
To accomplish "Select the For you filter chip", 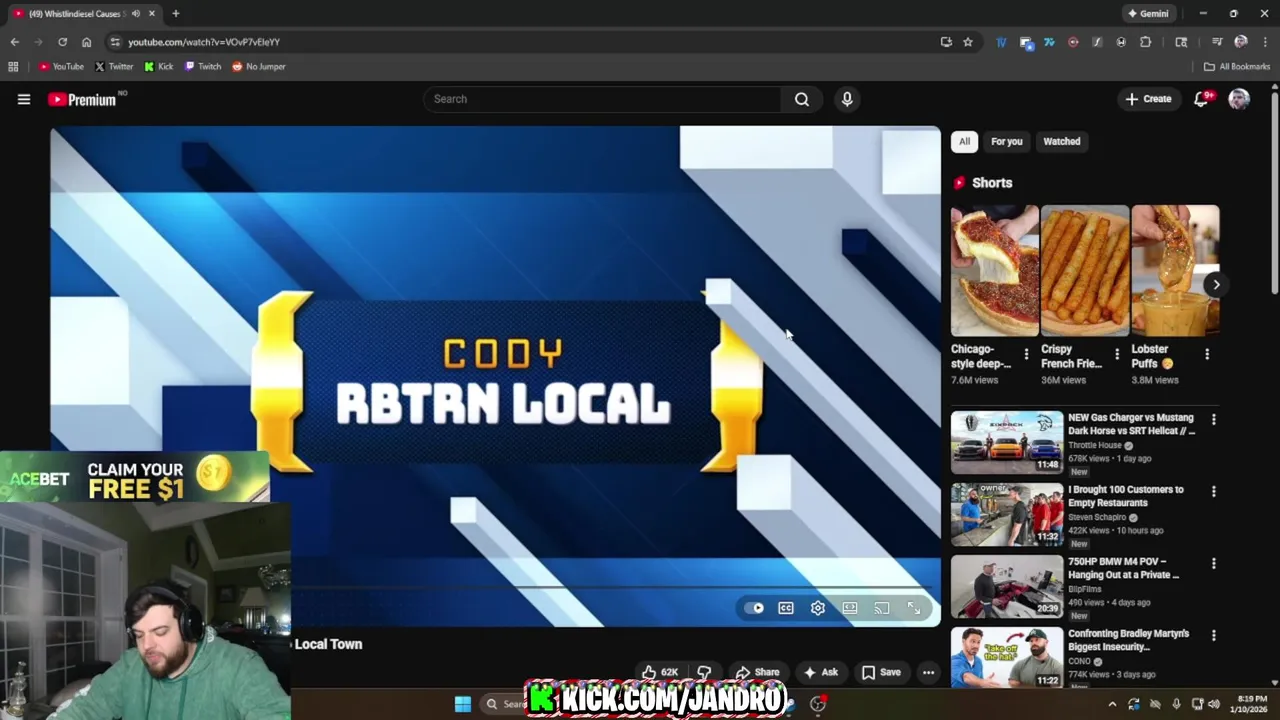I will [1007, 141].
